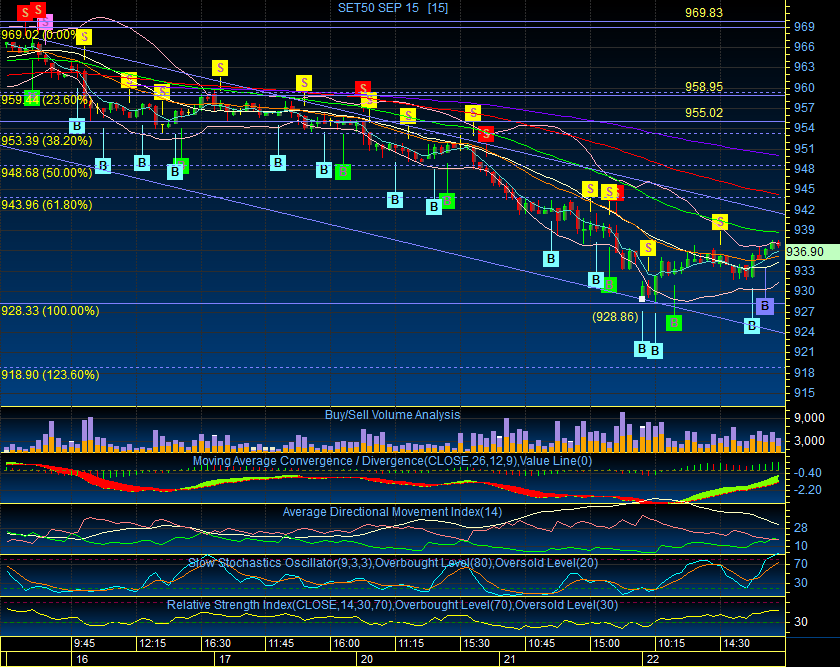Screen dimensions: 840x667
Task: Click the (928.86) low price annotation
Action: (x=615, y=317)
